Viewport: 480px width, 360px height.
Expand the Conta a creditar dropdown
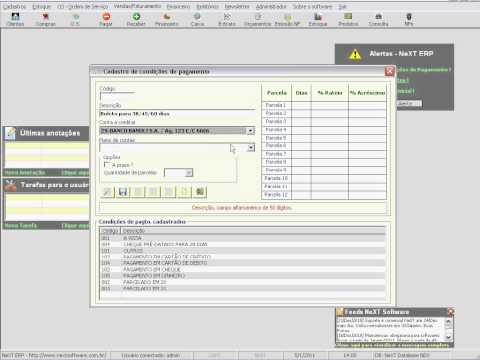(251, 131)
